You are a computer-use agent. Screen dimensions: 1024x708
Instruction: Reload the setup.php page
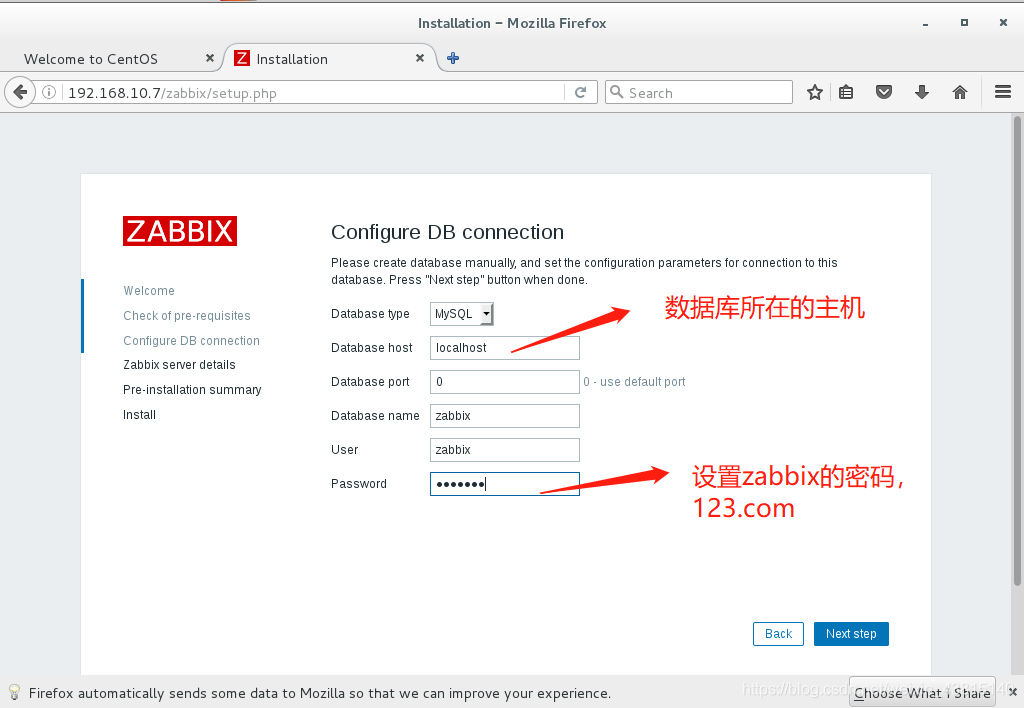point(581,91)
